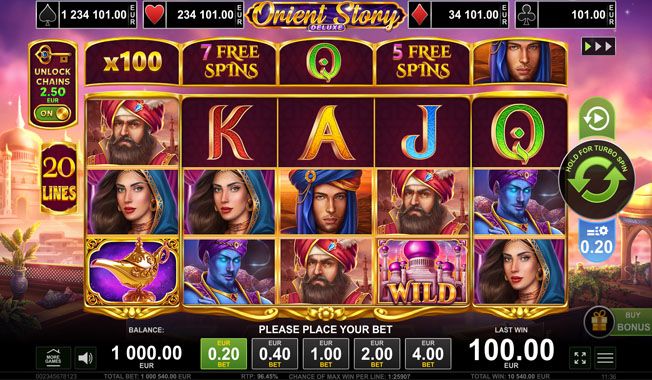Open the autoplay settings icon
The image size is (652, 380).
(x=597, y=118)
